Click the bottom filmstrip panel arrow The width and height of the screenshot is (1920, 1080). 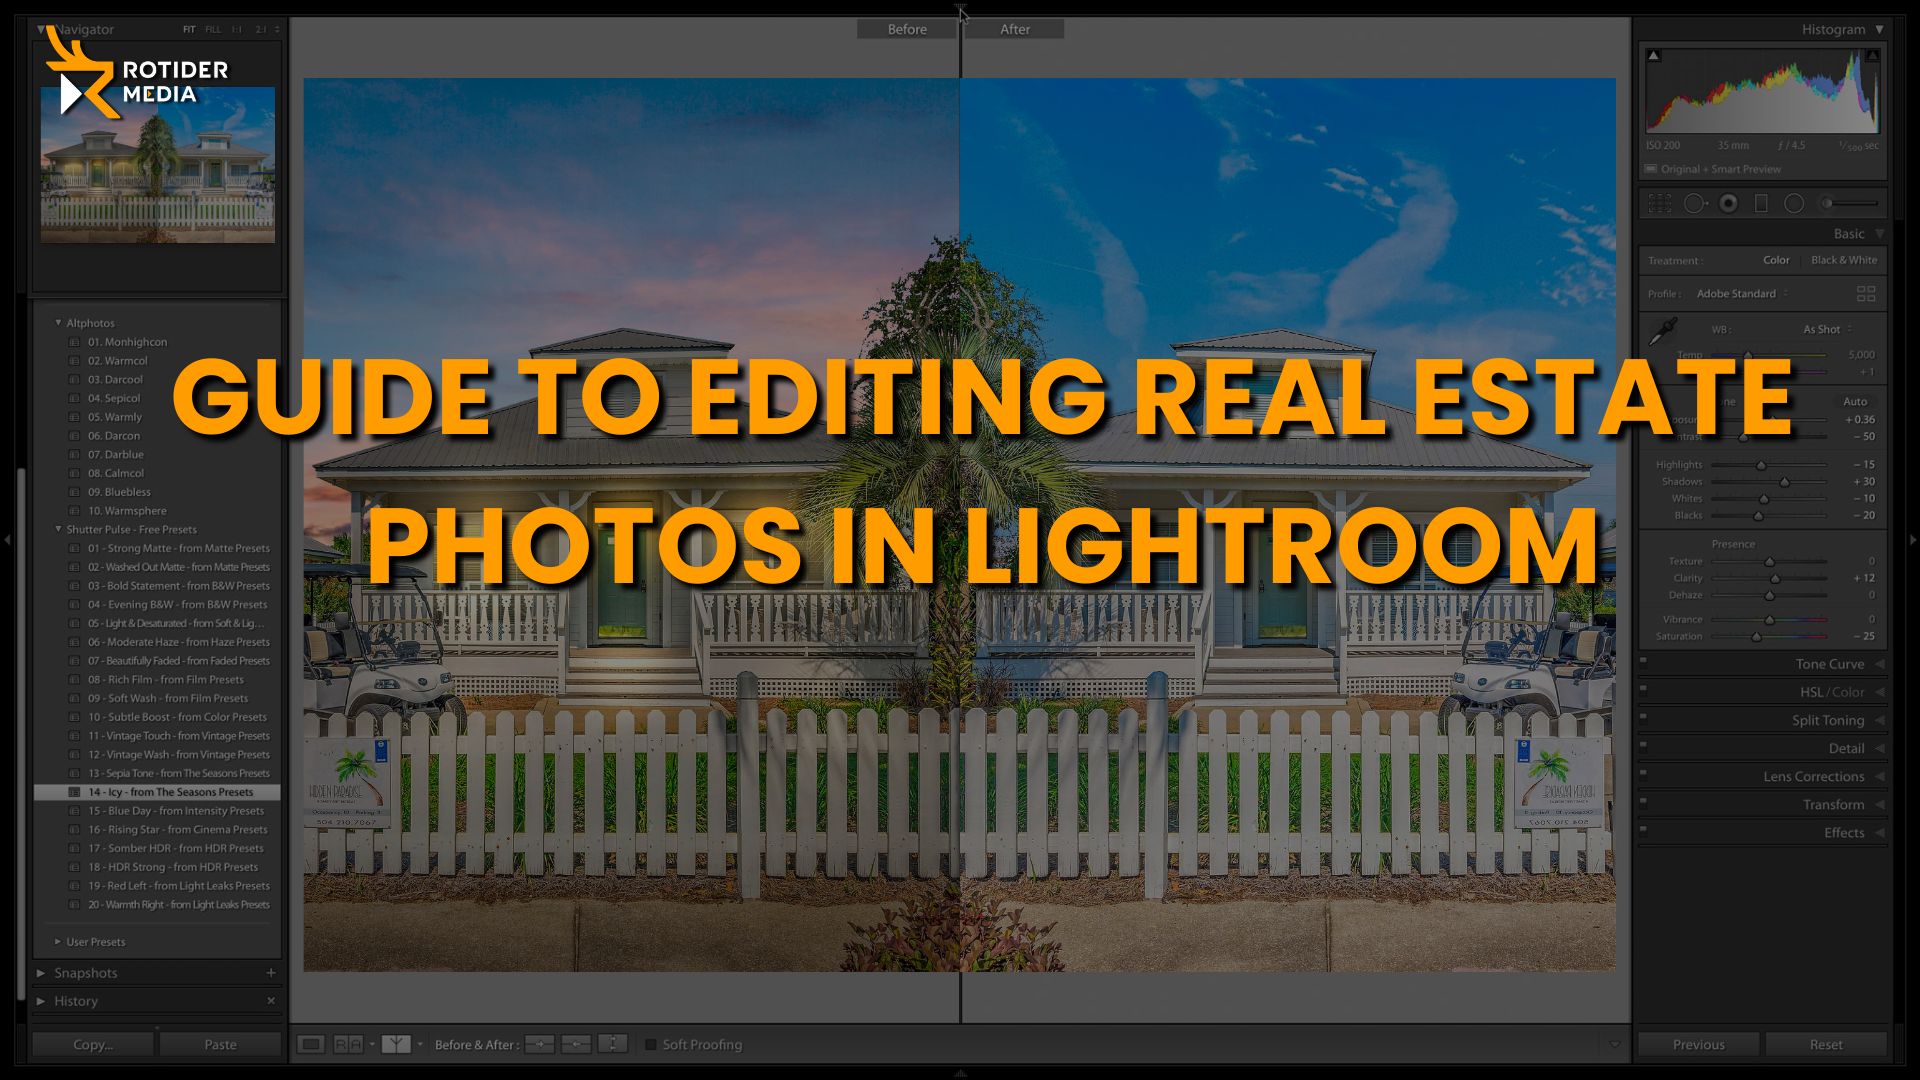(x=960, y=1074)
